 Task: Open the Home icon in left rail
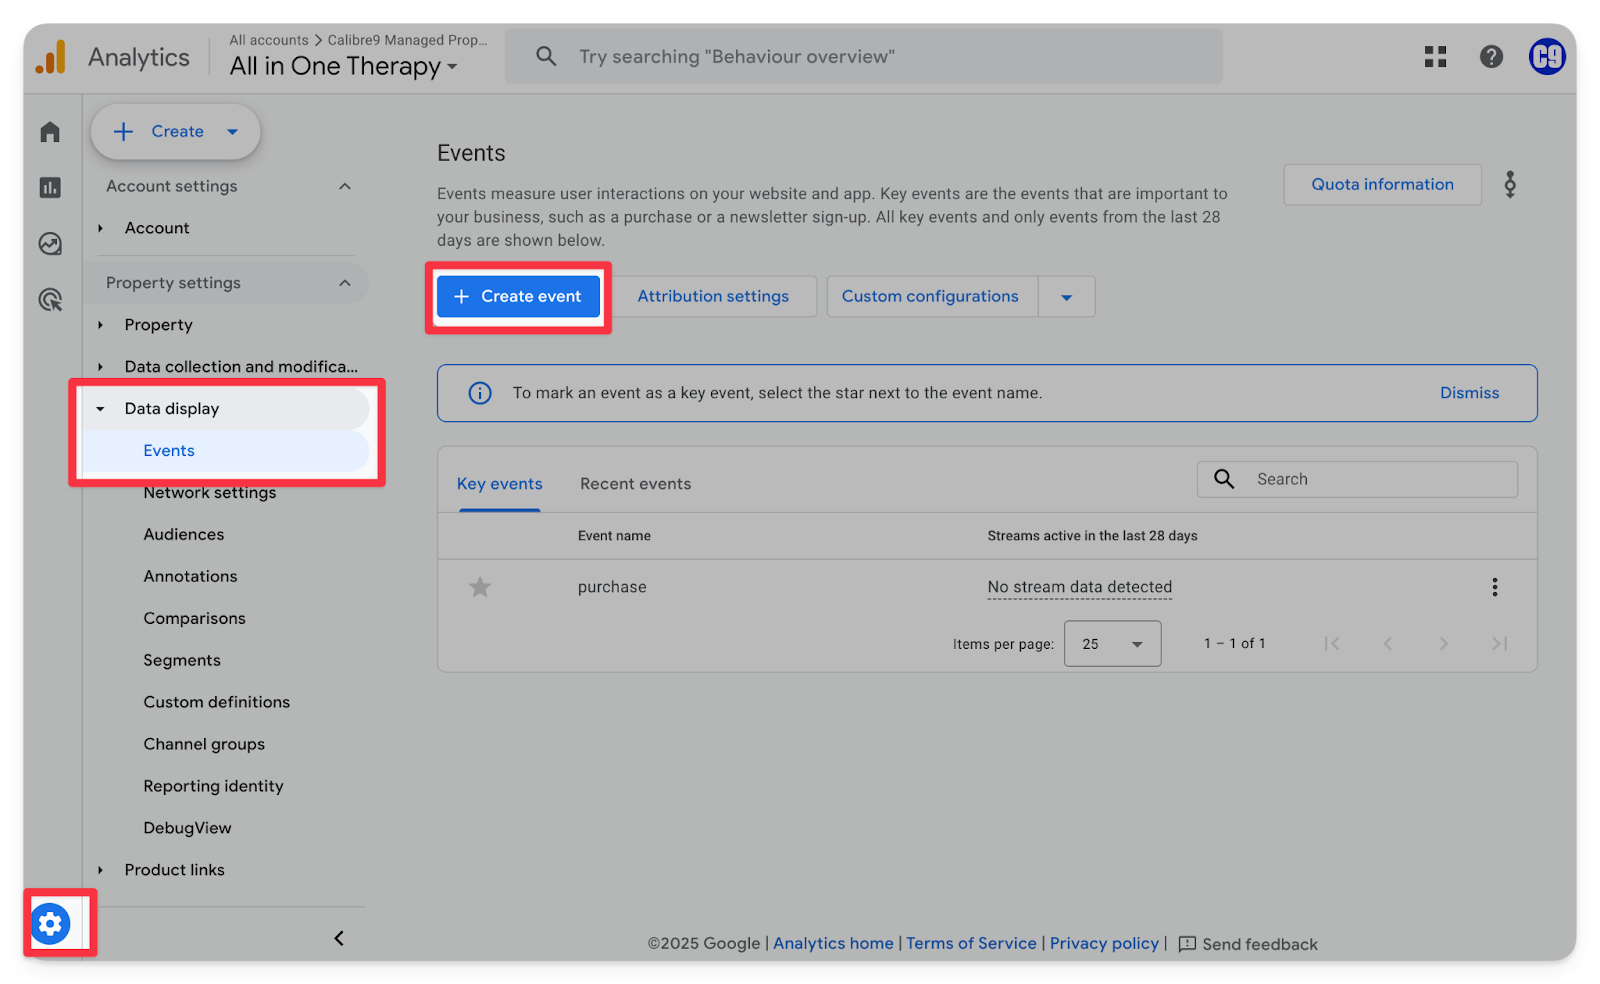pos(50,132)
